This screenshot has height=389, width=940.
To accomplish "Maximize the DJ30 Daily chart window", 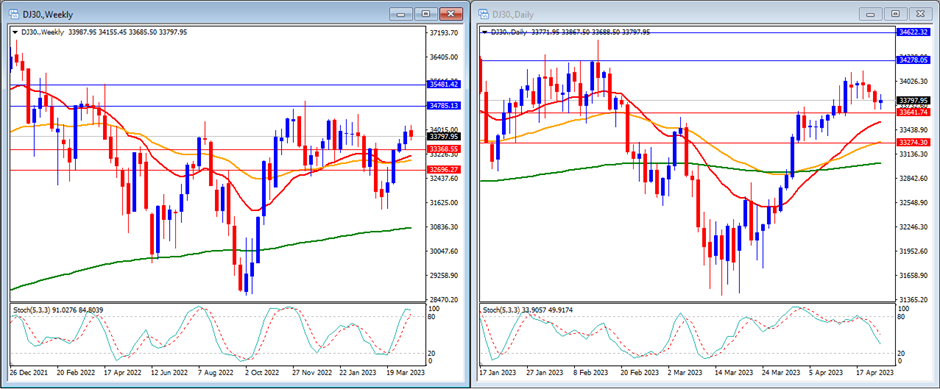I will pos(896,13).
